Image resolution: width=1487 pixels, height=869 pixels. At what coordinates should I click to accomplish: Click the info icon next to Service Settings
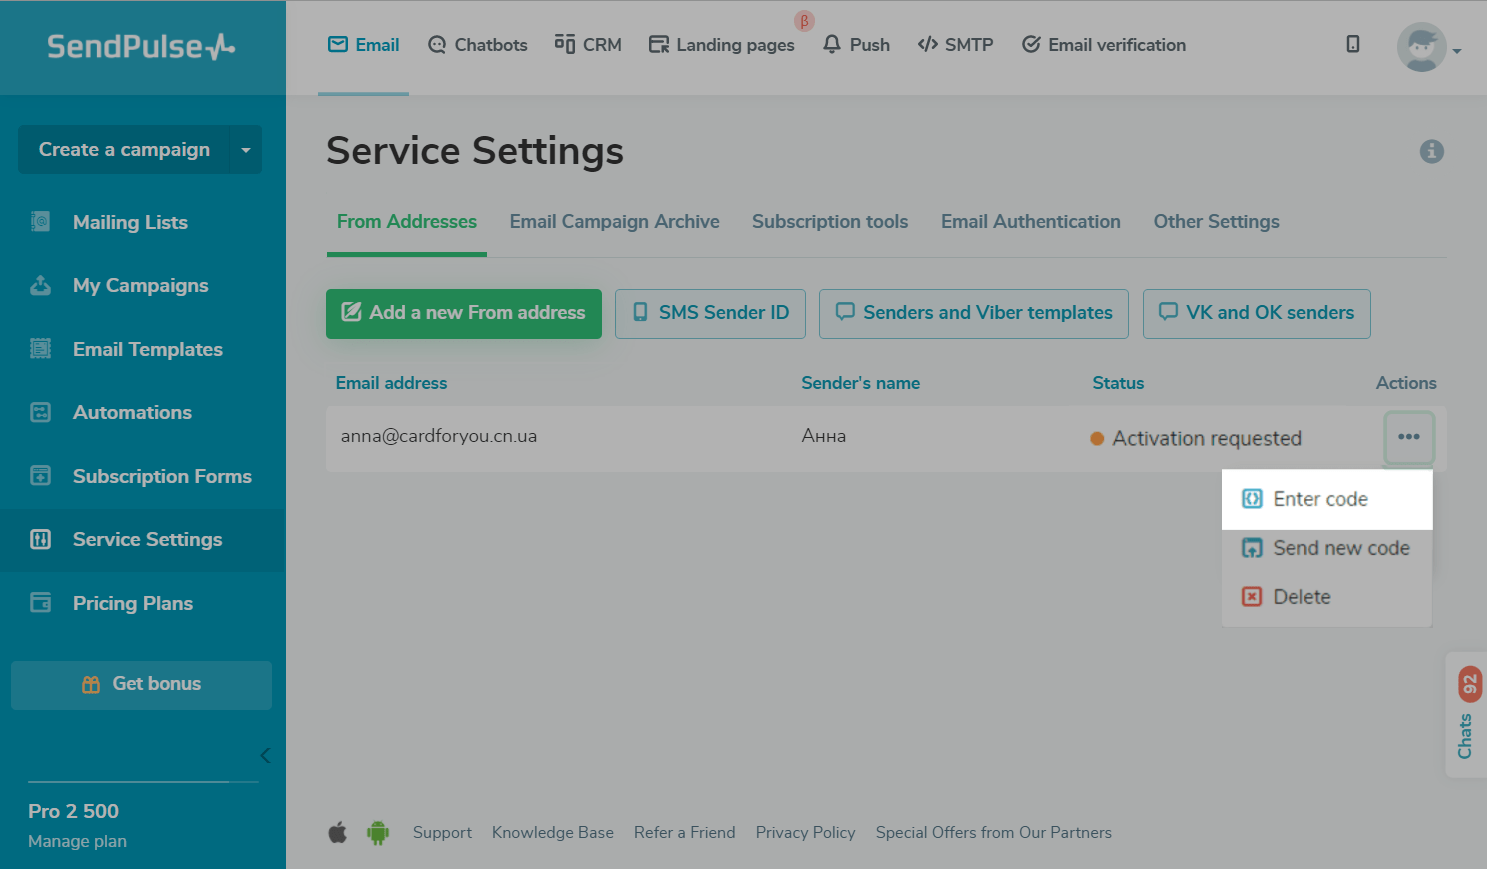1432,151
